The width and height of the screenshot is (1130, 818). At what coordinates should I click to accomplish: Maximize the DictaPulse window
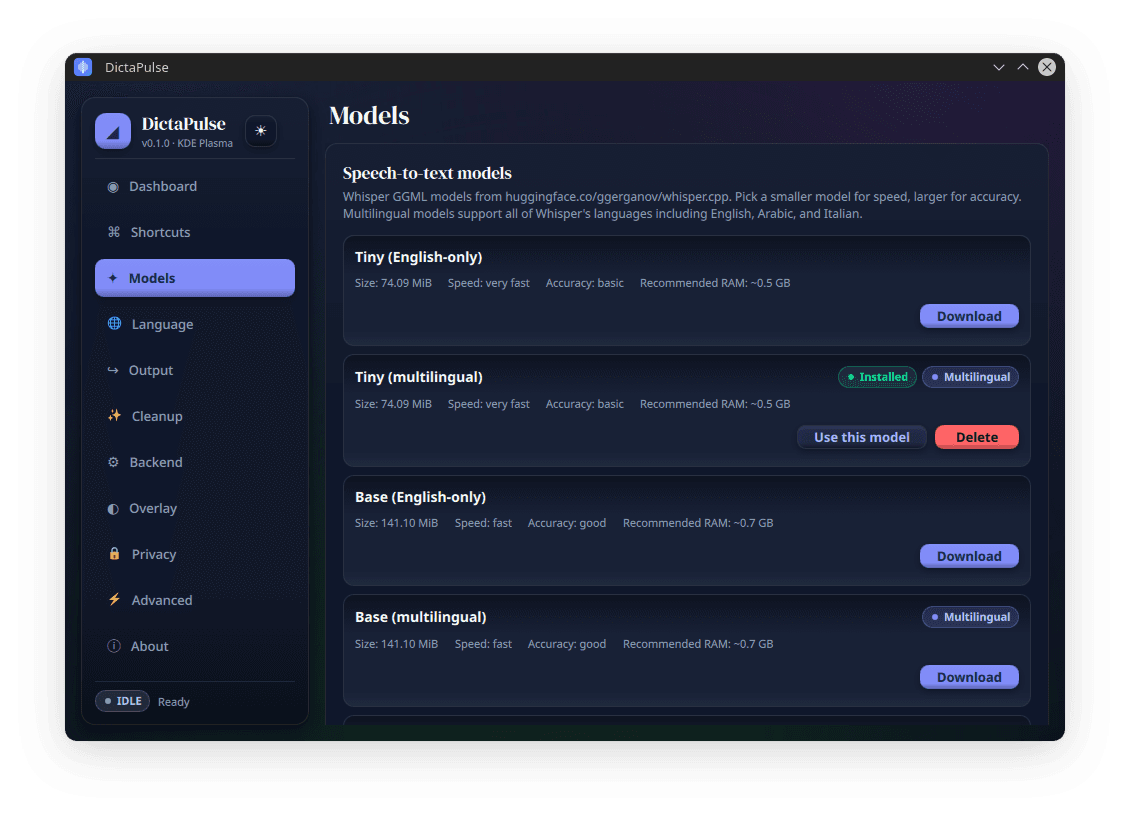(1023, 67)
